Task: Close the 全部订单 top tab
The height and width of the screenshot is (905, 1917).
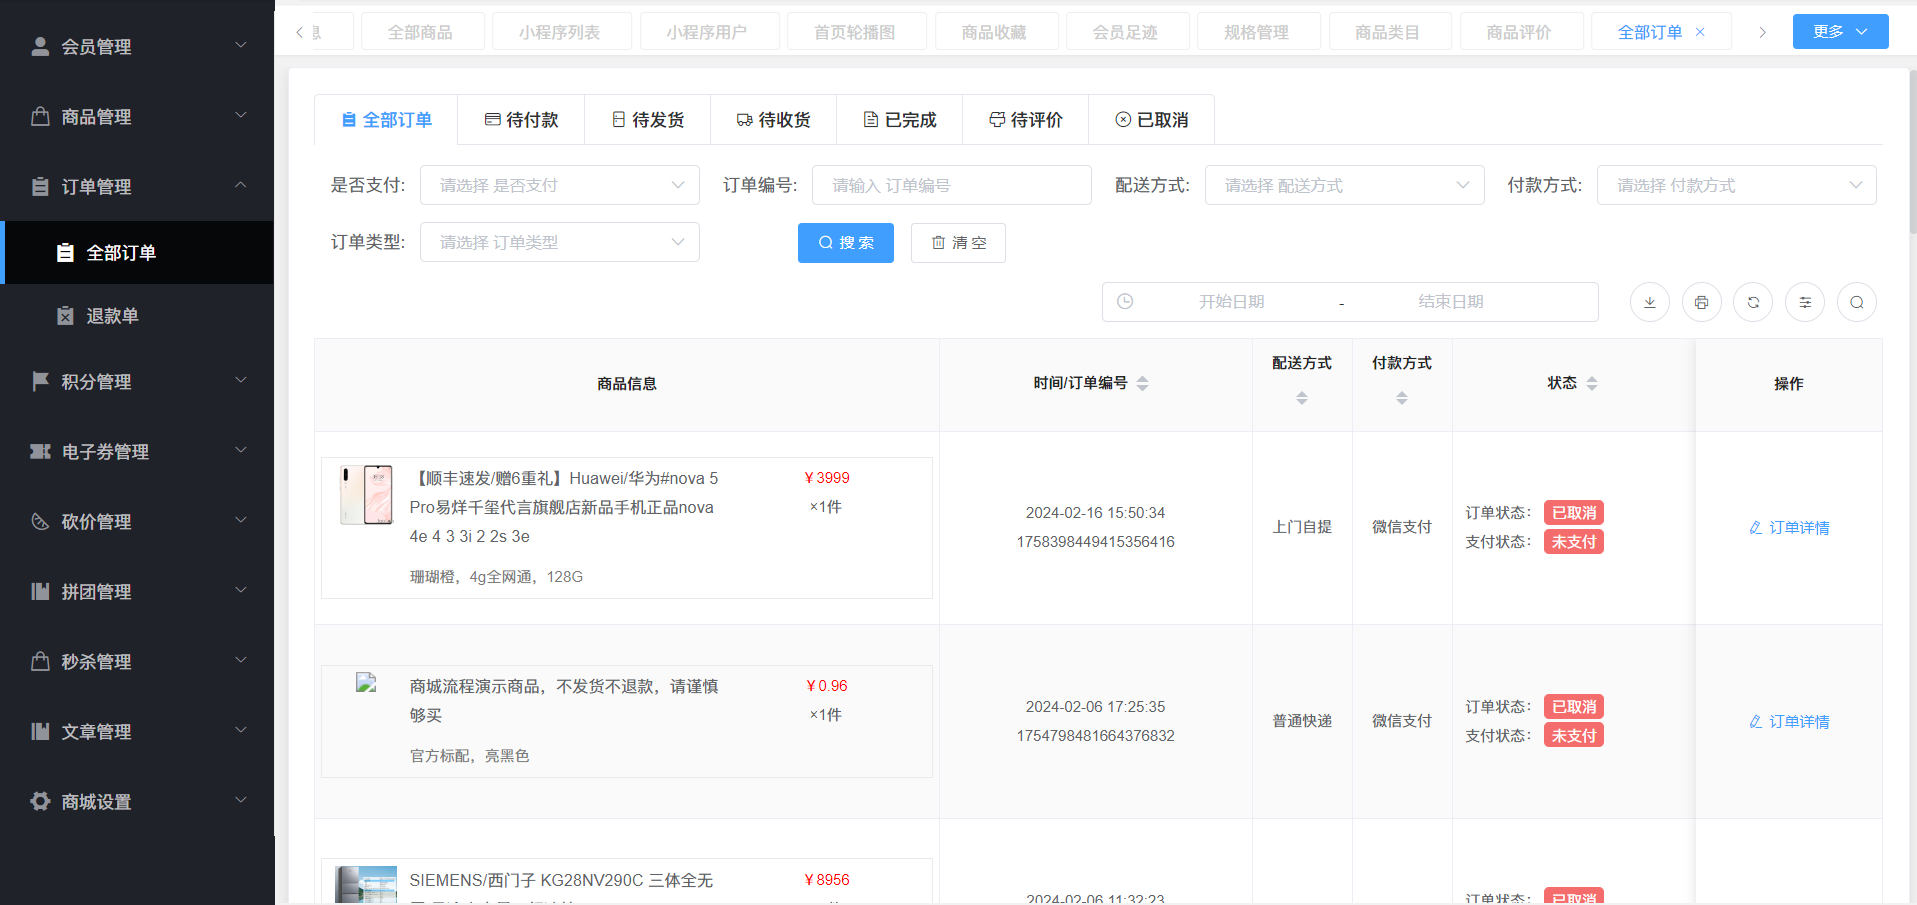Action: (x=1700, y=32)
